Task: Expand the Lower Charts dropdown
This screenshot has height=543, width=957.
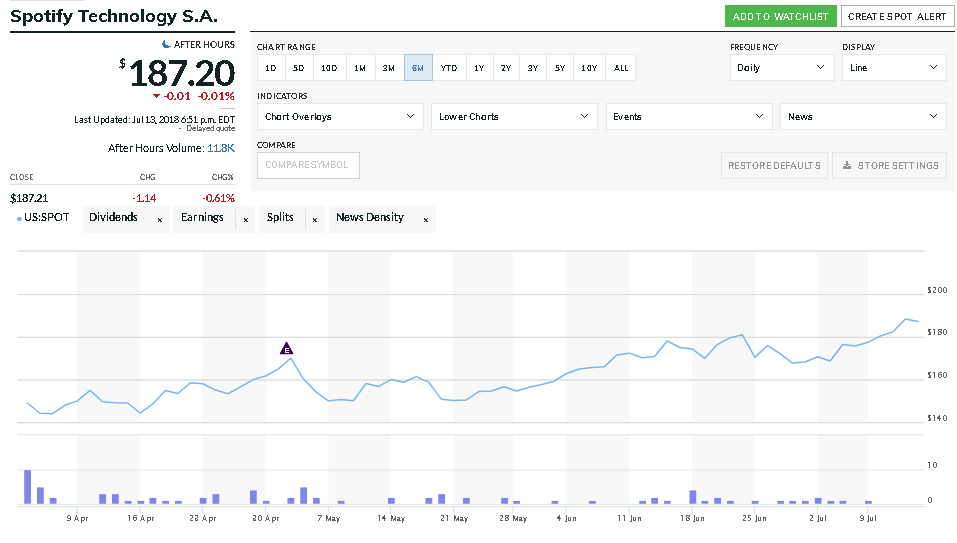Action: [514, 117]
